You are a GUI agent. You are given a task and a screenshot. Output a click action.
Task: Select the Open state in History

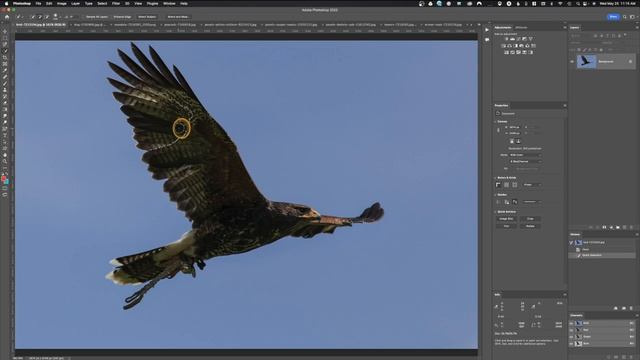586,249
